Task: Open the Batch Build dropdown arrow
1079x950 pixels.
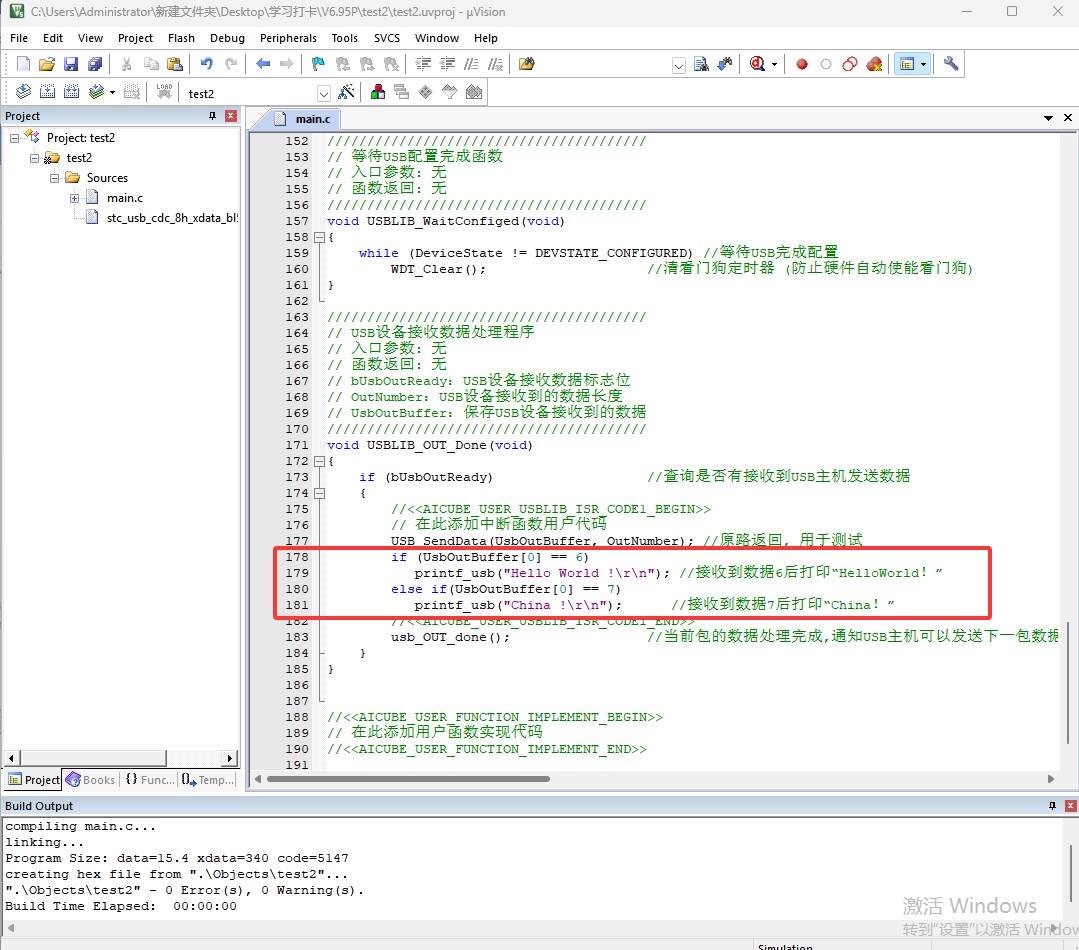Action: click(112, 93)
